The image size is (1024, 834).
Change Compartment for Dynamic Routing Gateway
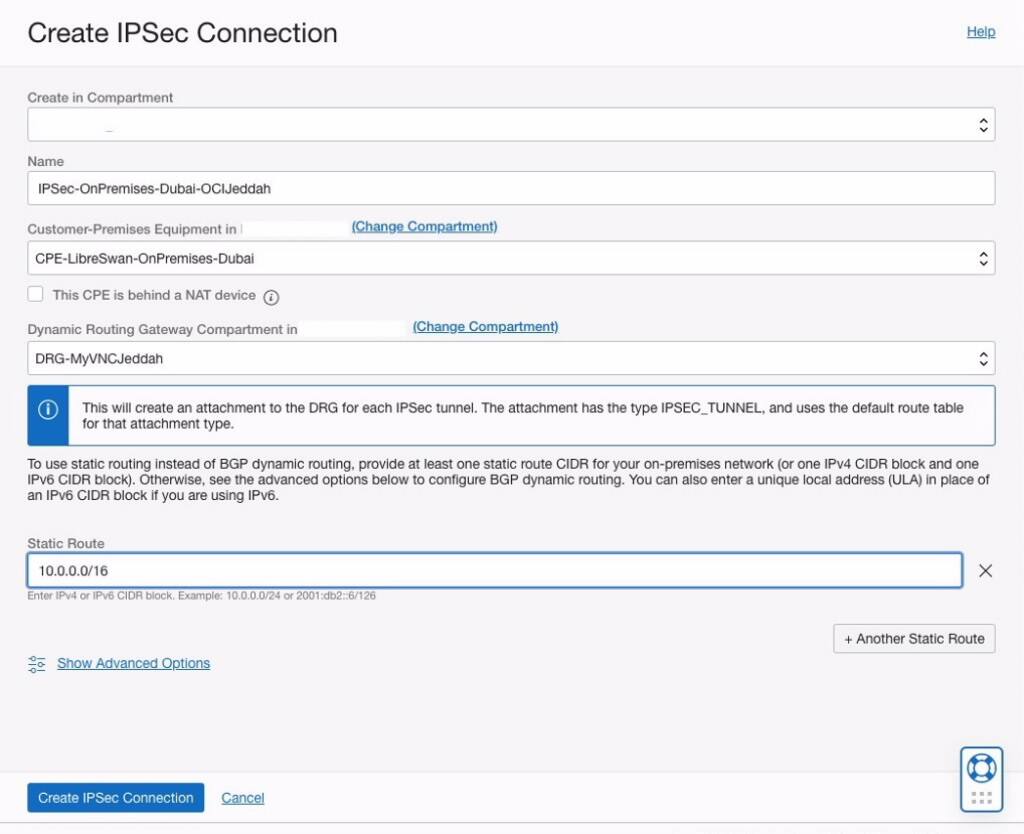[x=485, y=326]
